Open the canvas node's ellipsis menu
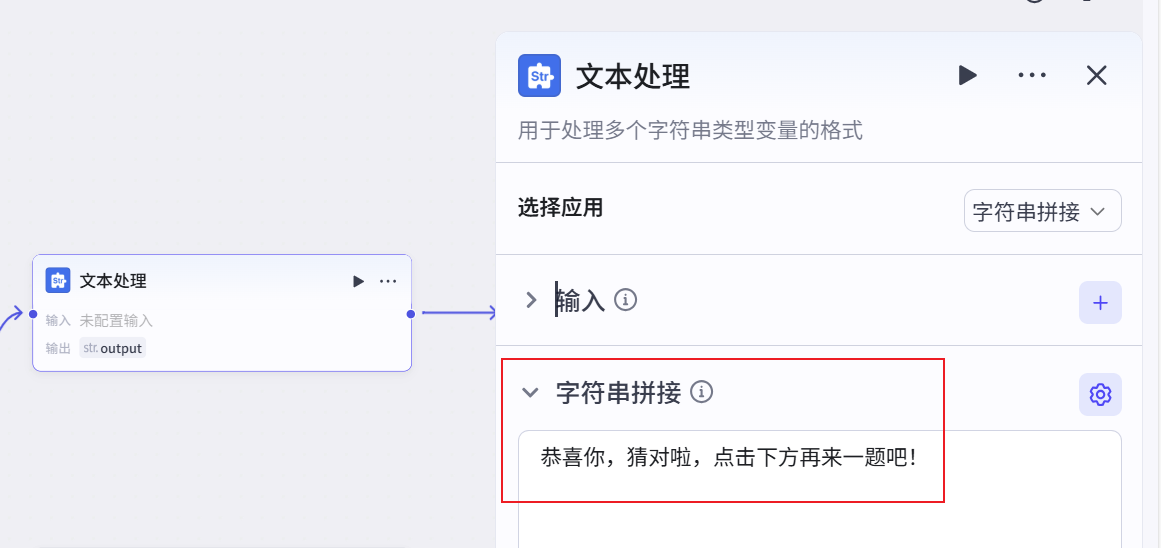 point(388,282)
